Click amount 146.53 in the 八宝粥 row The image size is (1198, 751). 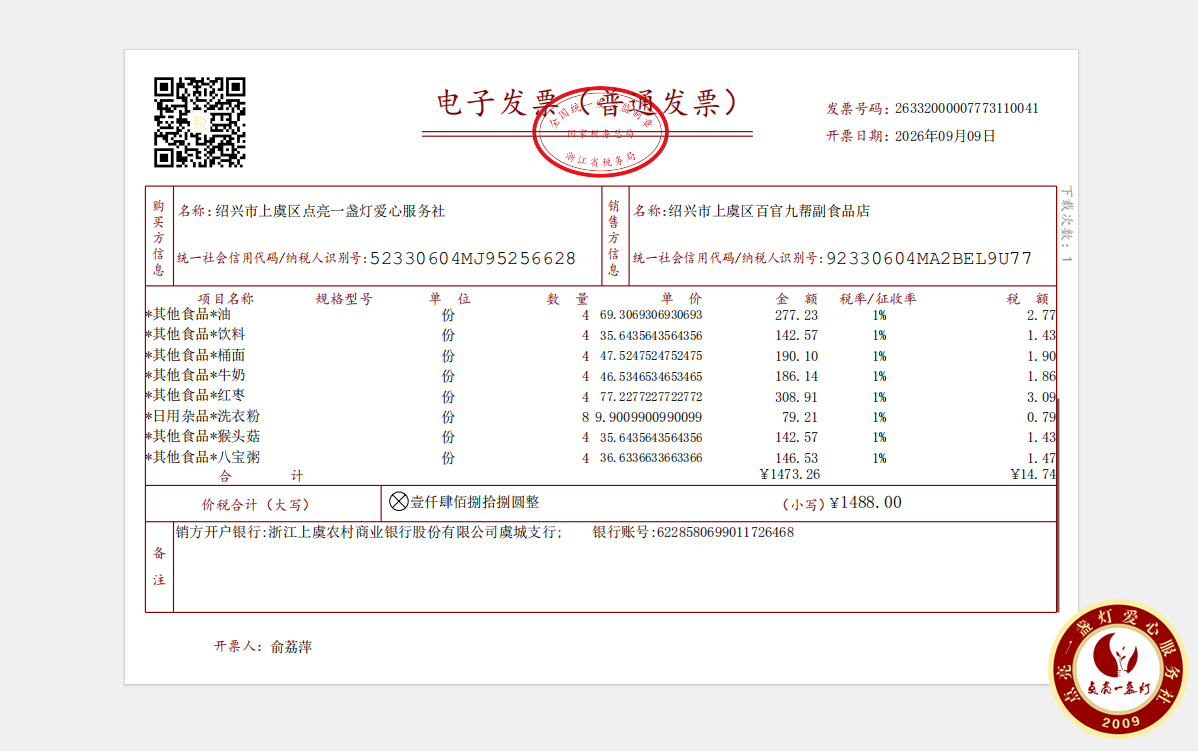[796, 458]
